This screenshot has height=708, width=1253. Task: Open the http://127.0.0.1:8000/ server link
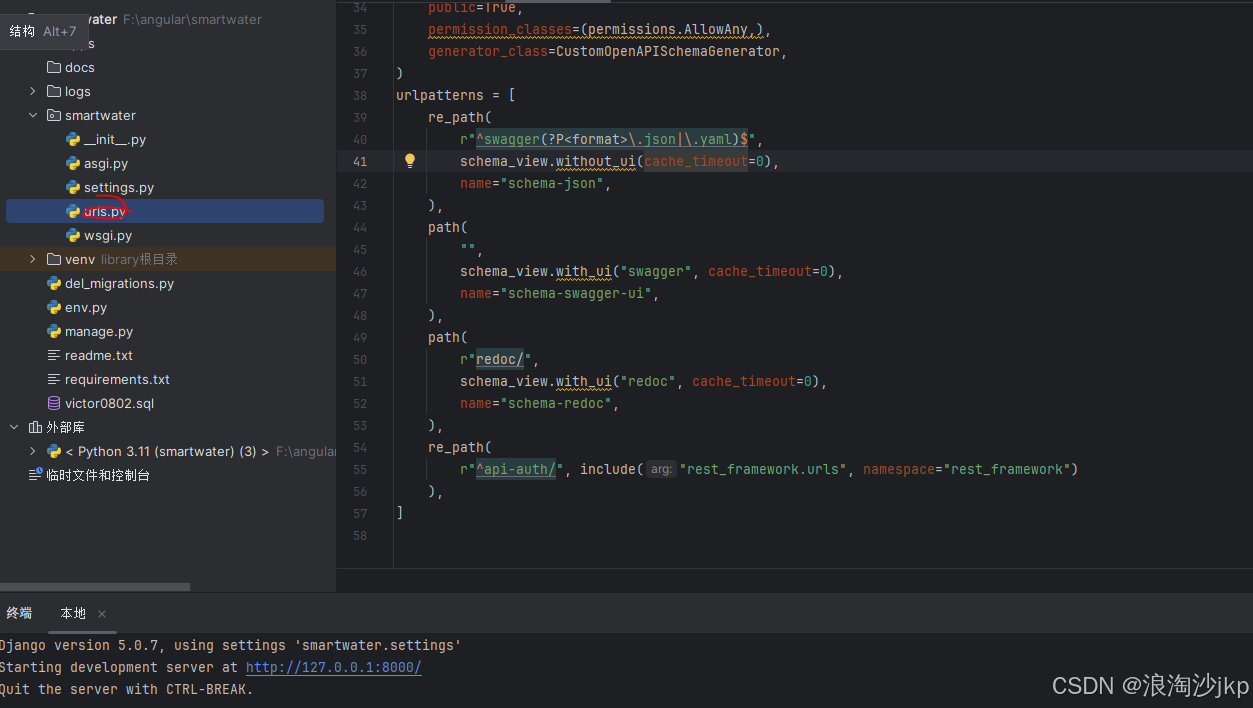(x=333, y=667)
